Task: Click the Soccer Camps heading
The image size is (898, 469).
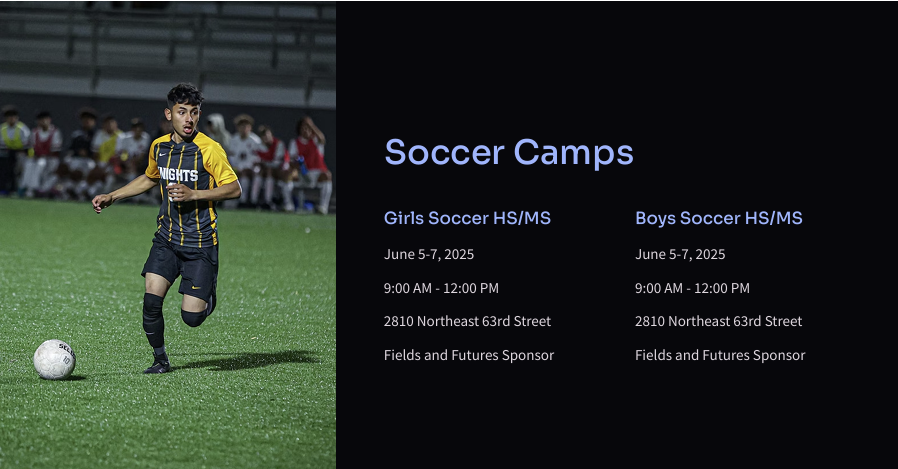Action: click(508, 152)
